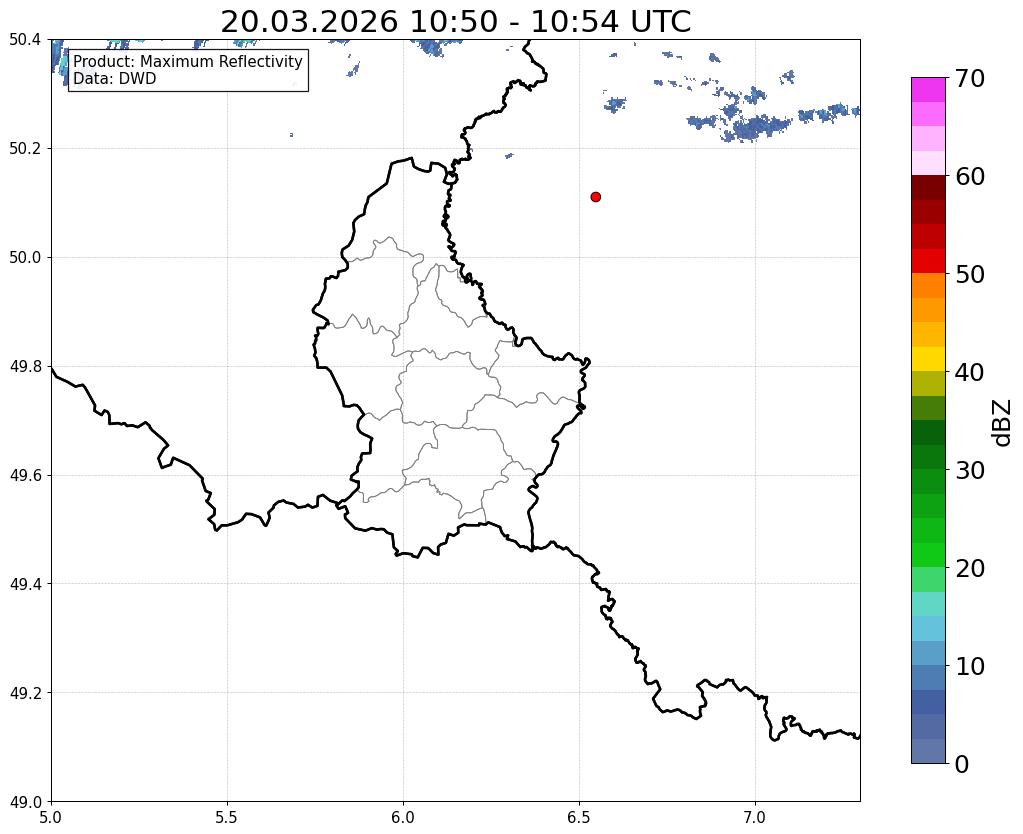Click the 40 tick label on the colorbar

(x=970, y=372)
